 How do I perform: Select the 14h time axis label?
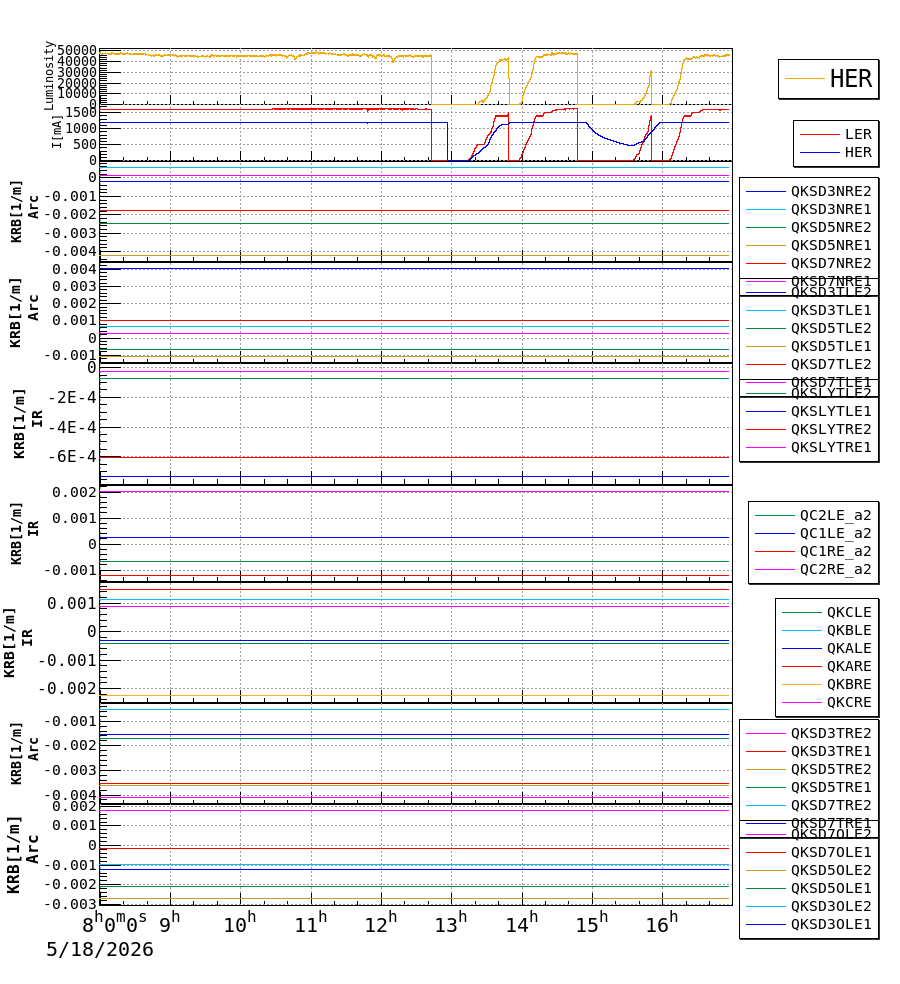(522, 924)
